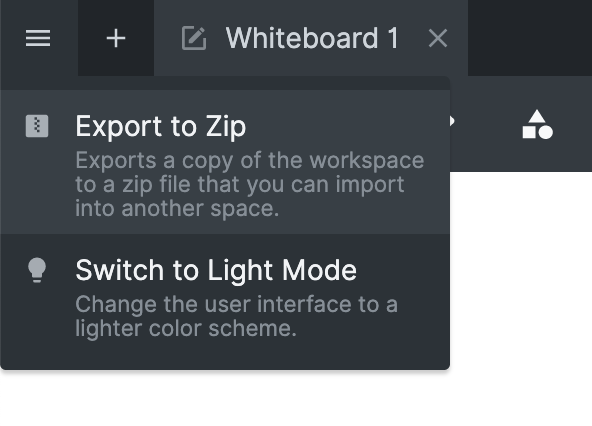The height and width of the screenshot is (426, 592).
Task: Choose the Export to Zip menu entry
Action: click(225, 162)
